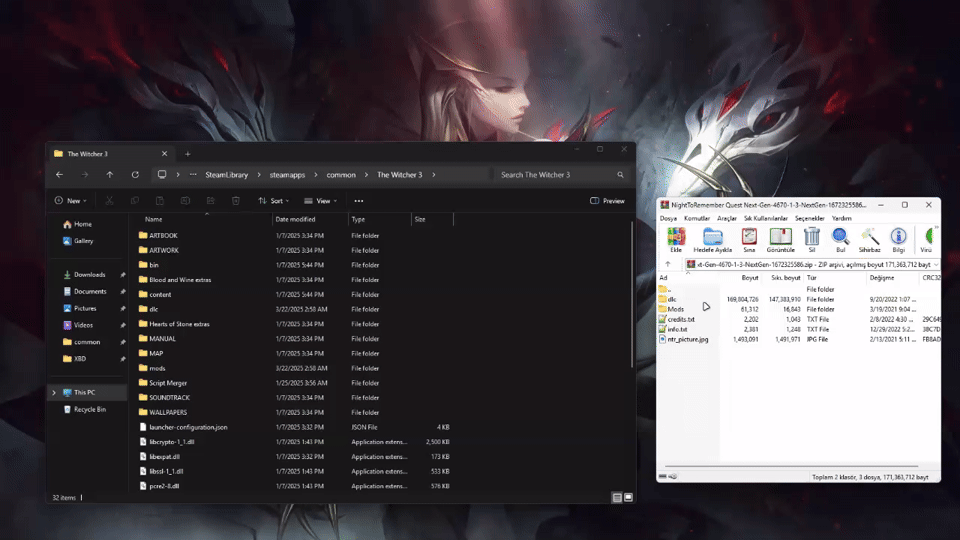Expand This PC in navigation pane
Image resolution: width=960 pixels, height=540 pixels.
click(54, 392)
